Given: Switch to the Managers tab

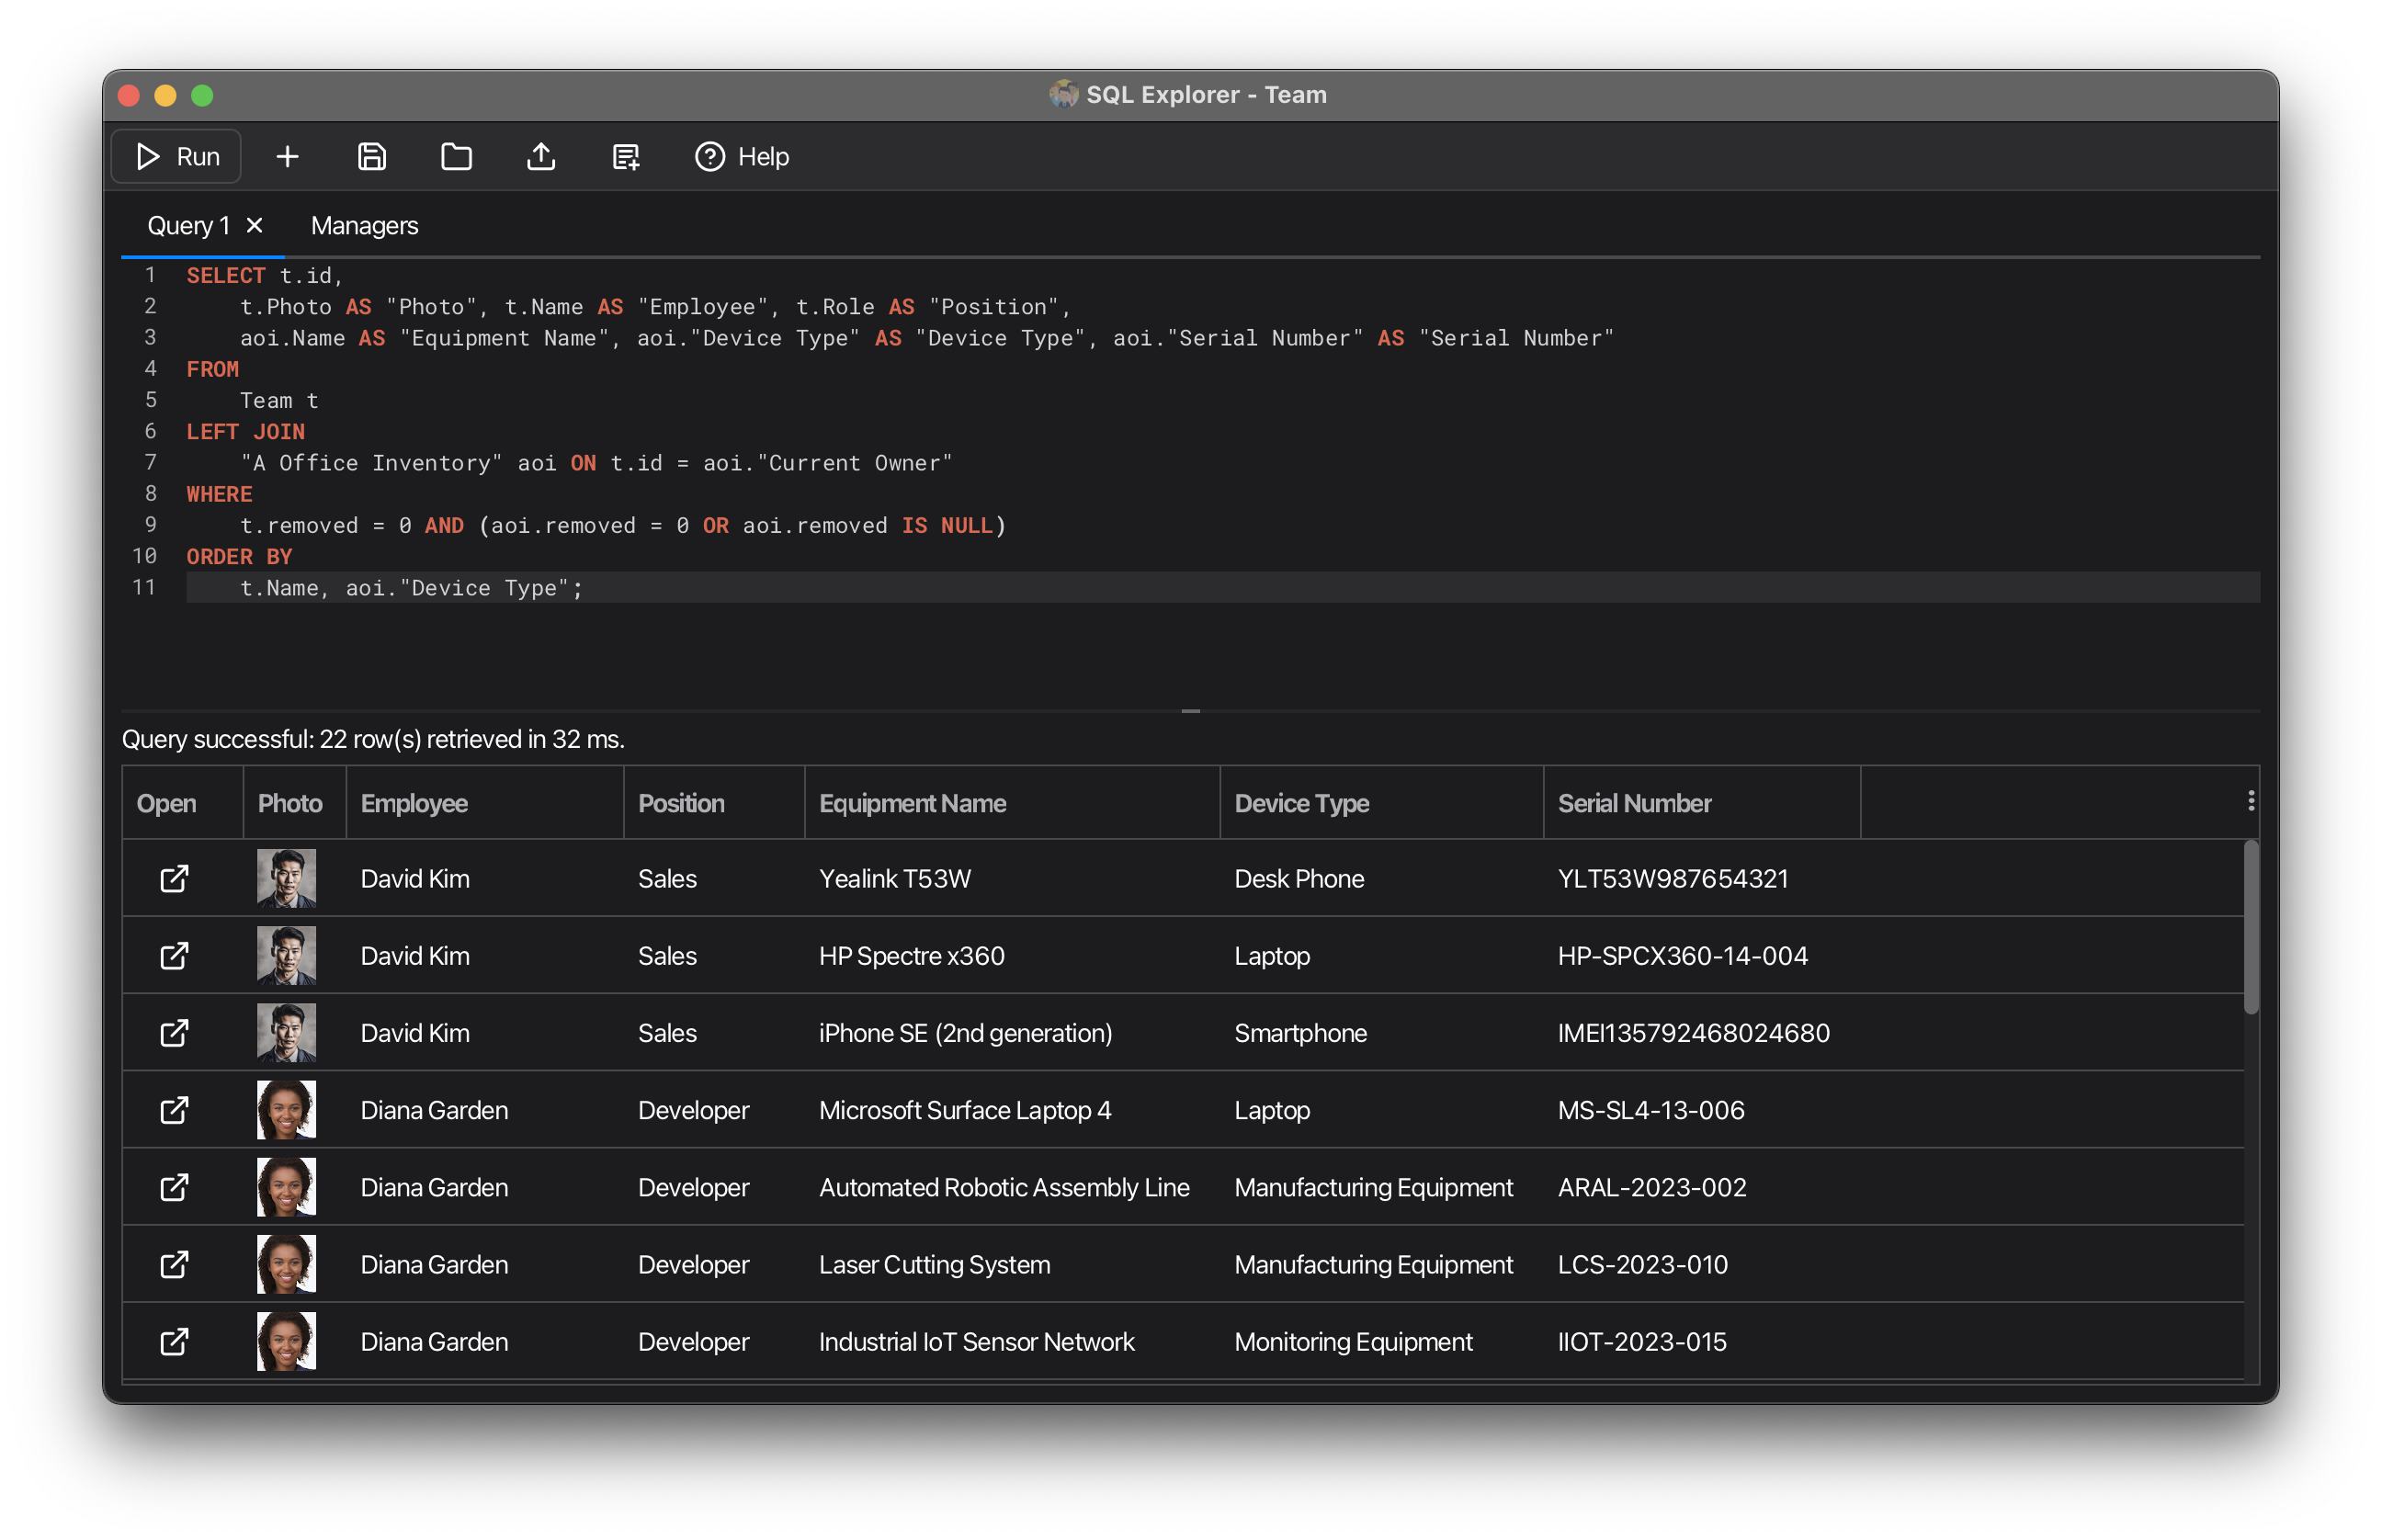Looking at the screenshot, I should (364, 225).
